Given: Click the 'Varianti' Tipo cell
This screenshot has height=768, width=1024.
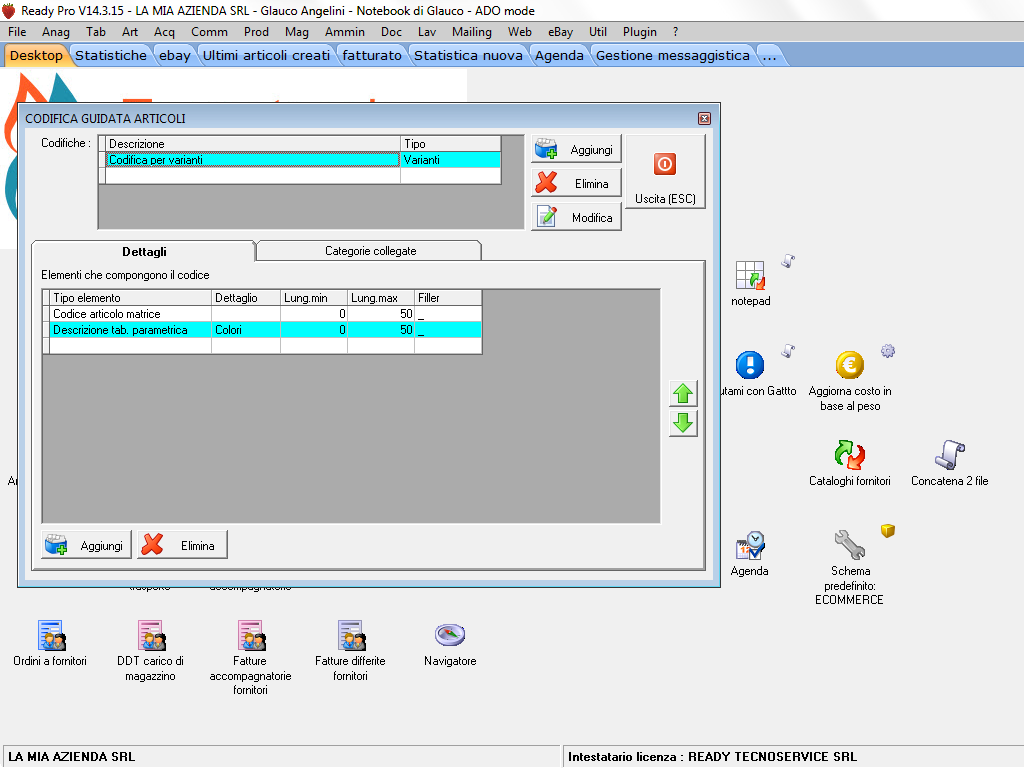Looking at the screenshot, I should click(x=451, y=160).
